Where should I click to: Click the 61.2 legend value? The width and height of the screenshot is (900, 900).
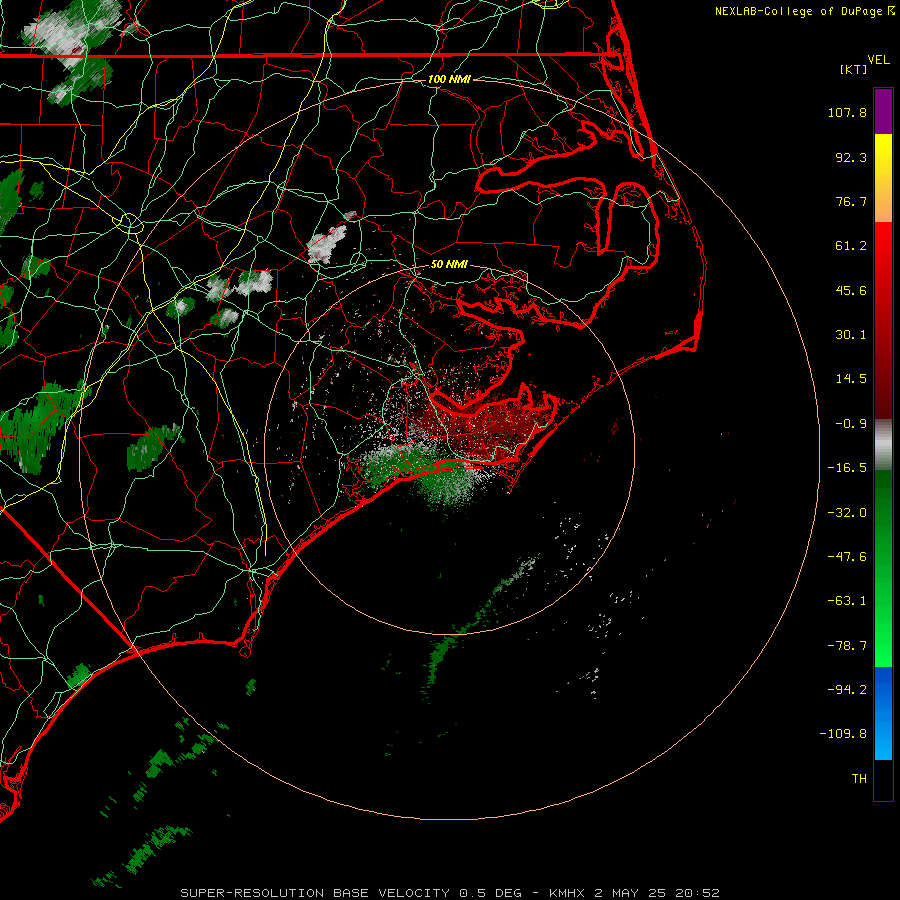click(x=851, y=246)
